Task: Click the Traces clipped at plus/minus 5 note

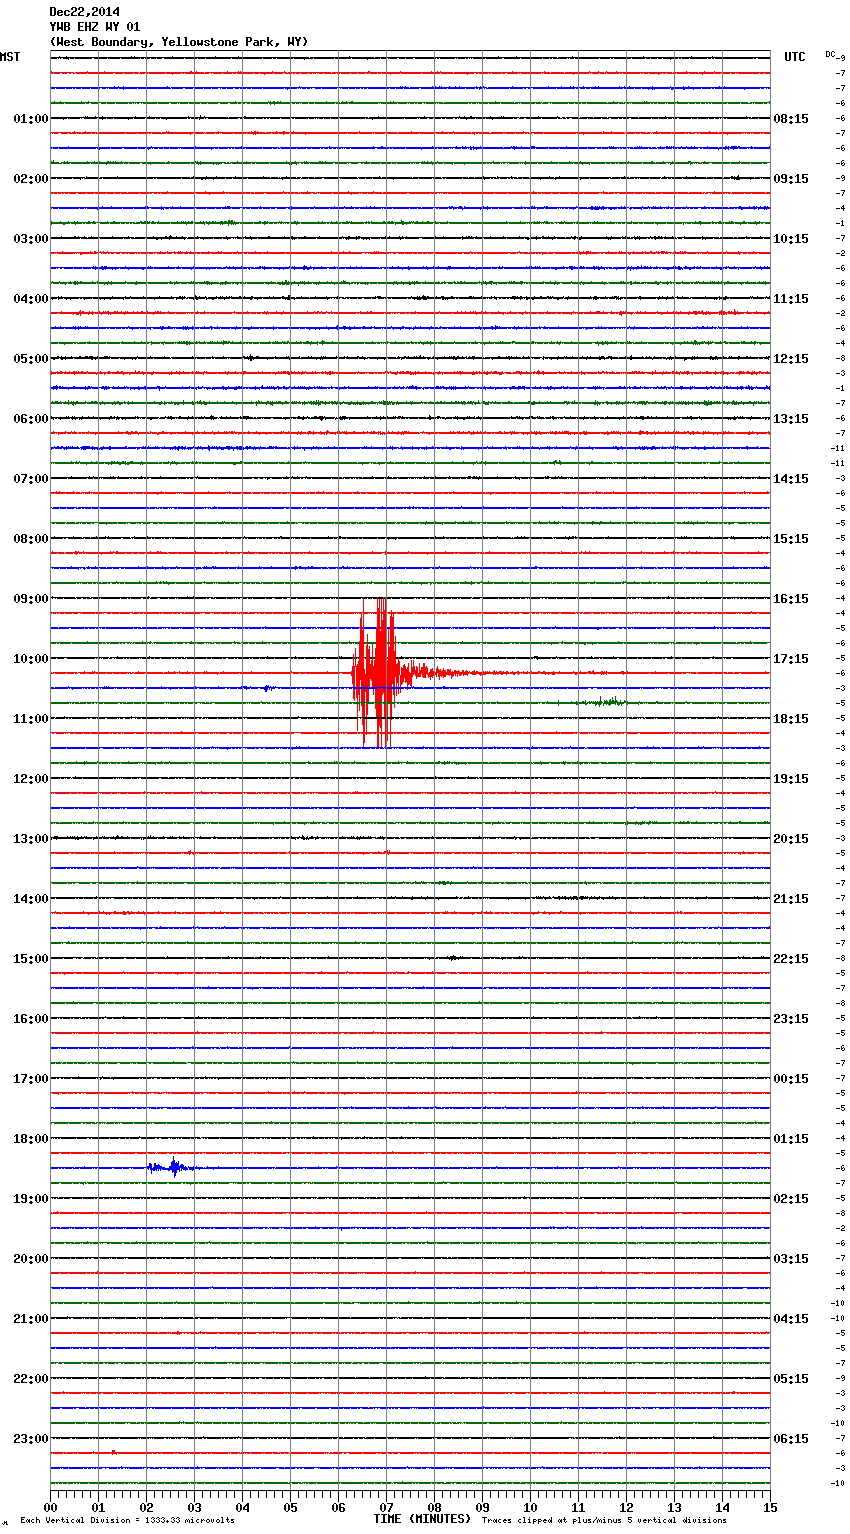Action: 604,1521
